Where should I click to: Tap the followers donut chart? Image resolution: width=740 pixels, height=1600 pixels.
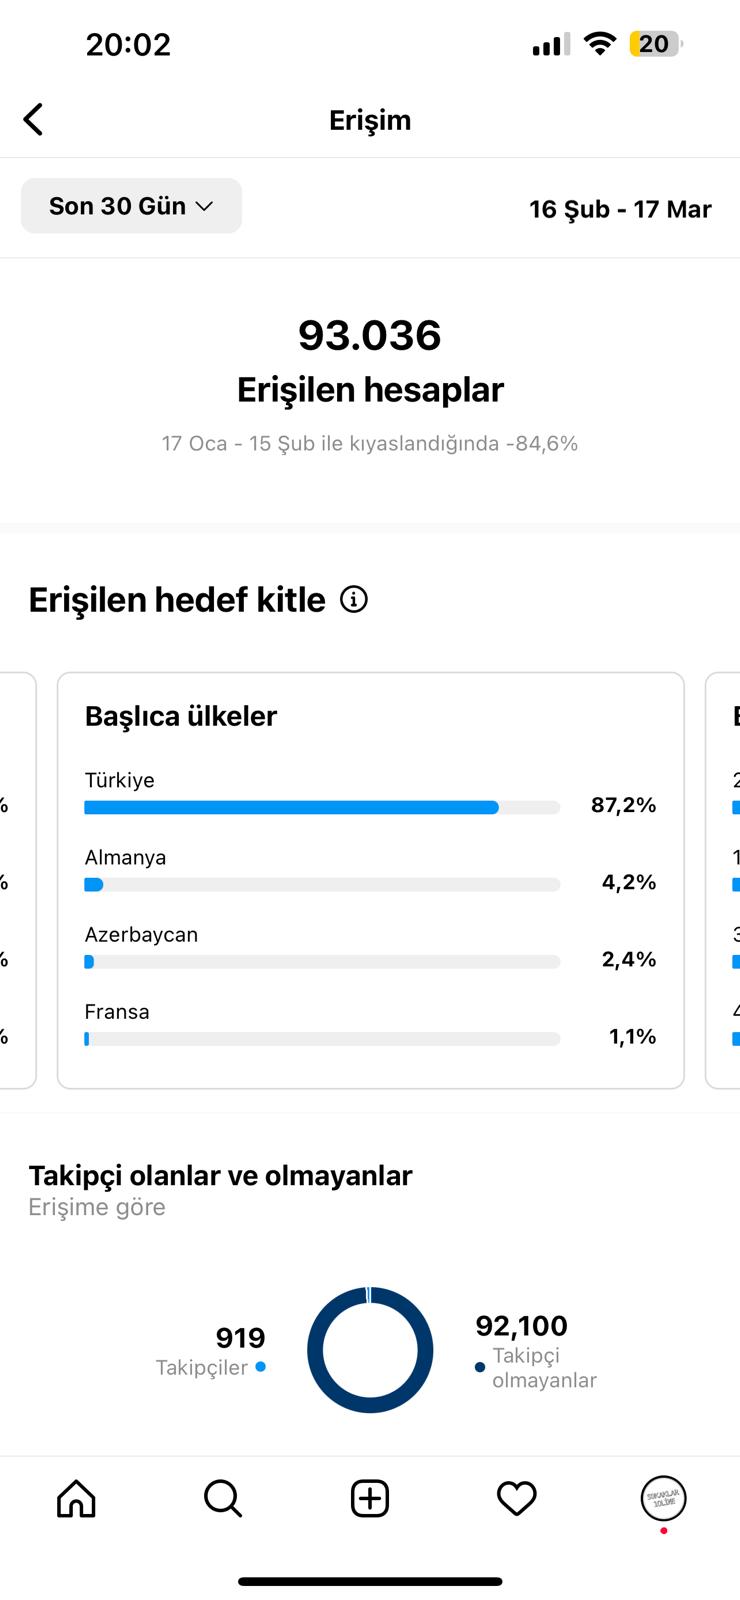click(370, 1350)
